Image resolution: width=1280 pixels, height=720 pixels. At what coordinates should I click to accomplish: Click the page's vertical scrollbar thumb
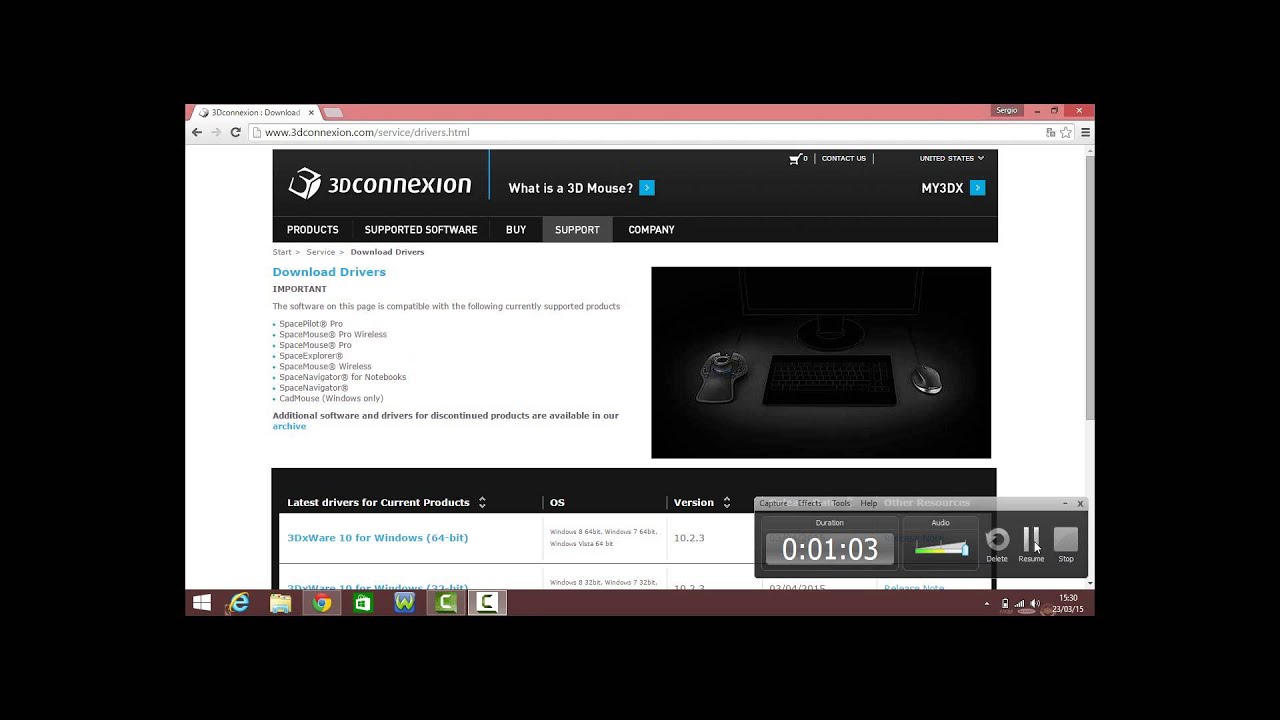[x=1090, y=287]
